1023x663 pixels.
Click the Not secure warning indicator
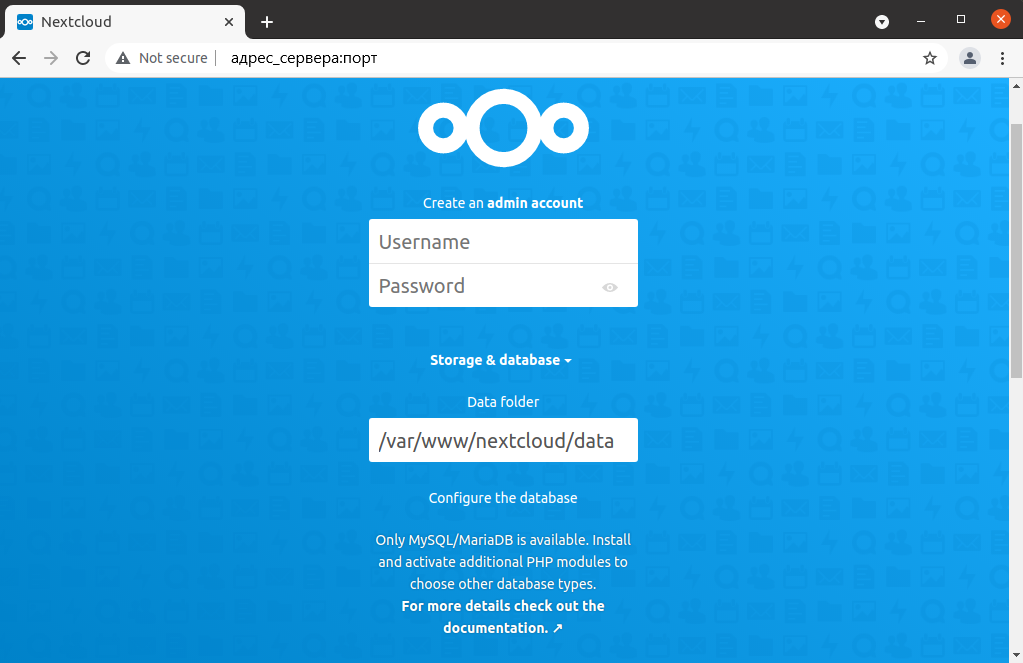coord(162,58)
